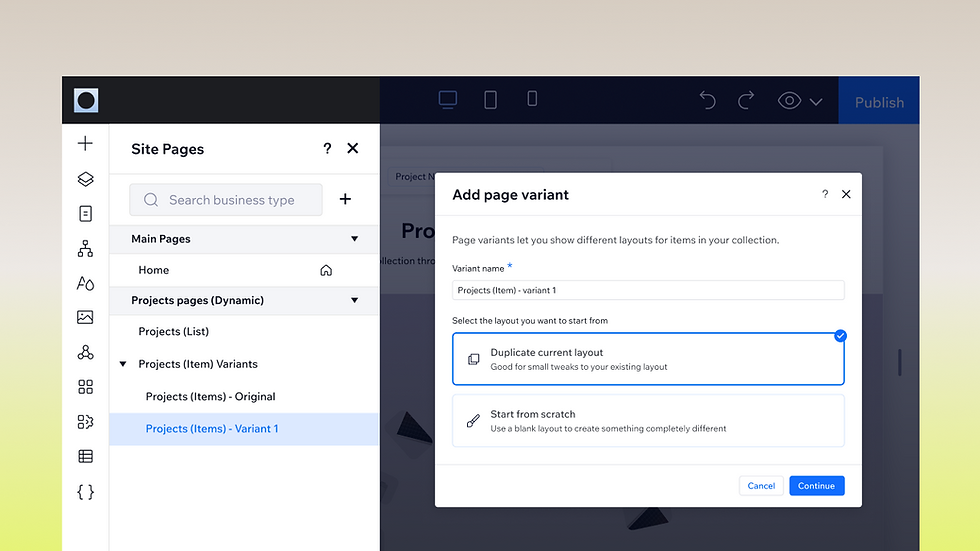This screenshot has width=980, height=551.
Task: Open the Media image icon in sidebar
Action: pyautogui.click(x=85, y=317)
